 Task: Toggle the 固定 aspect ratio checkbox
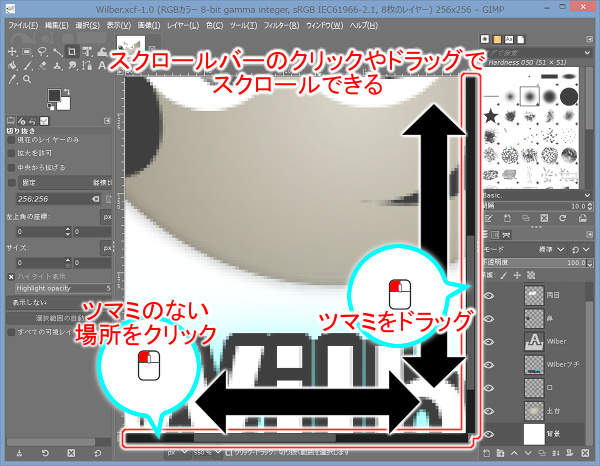click(x=12, y=182)
